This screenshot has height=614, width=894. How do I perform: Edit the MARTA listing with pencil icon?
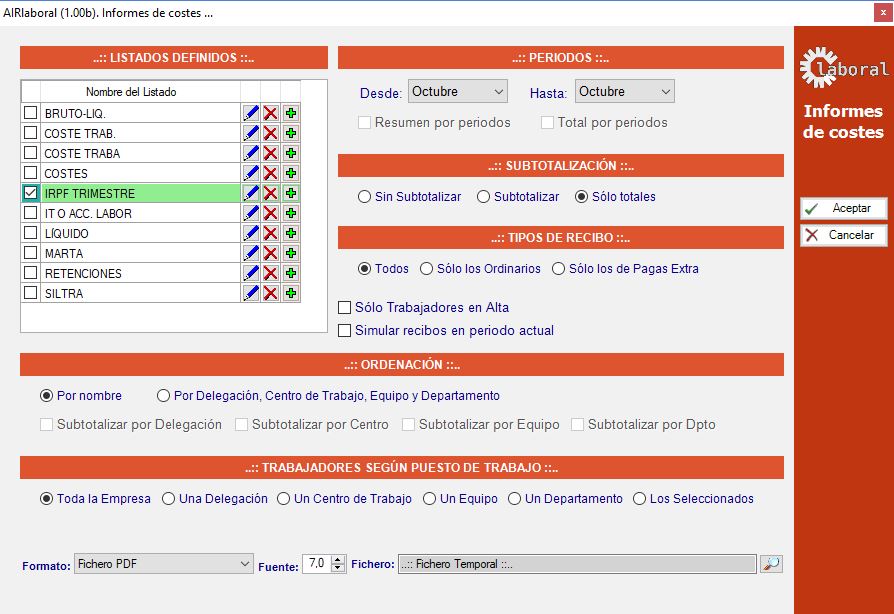(250, 254)
